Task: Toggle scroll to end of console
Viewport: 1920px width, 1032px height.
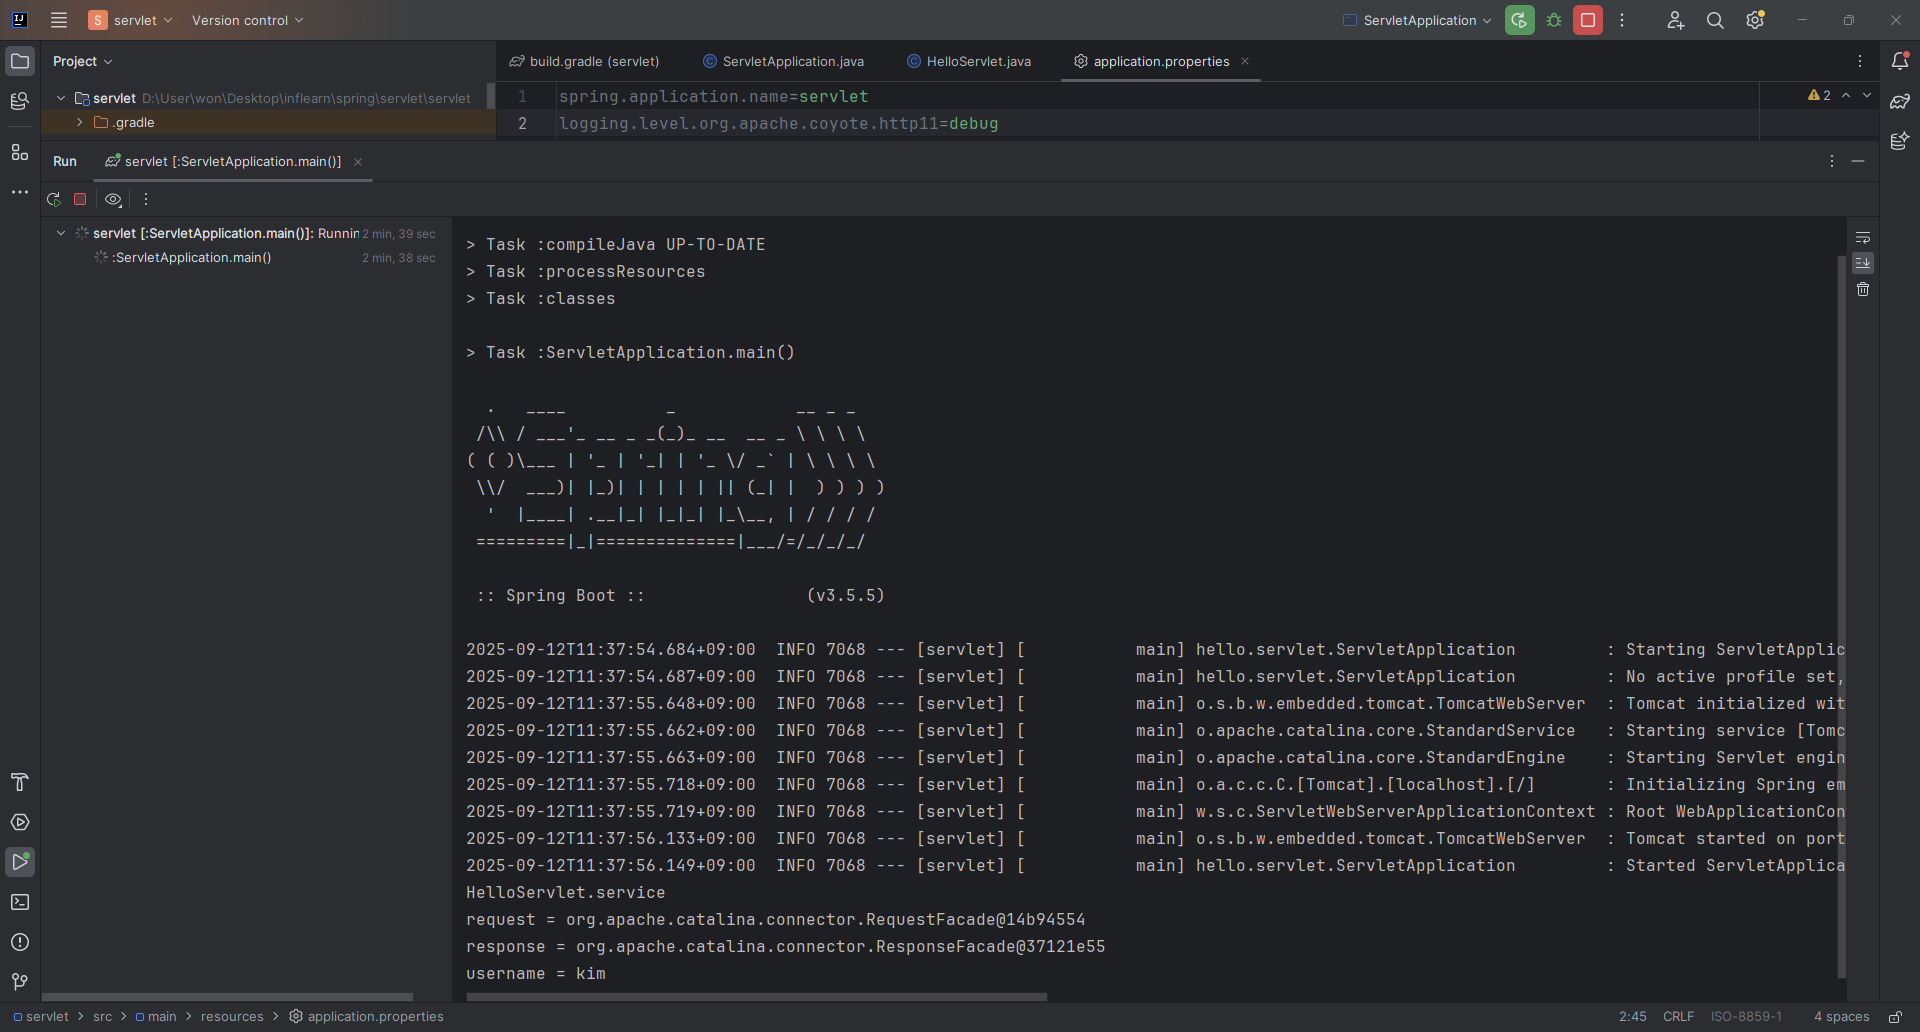Action: [1863, 263]
